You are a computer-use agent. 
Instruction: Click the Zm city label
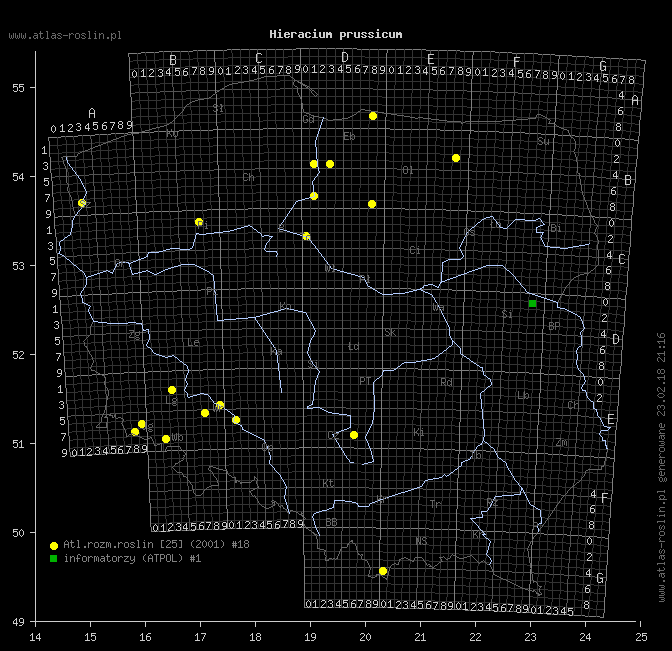click(562, 442)
